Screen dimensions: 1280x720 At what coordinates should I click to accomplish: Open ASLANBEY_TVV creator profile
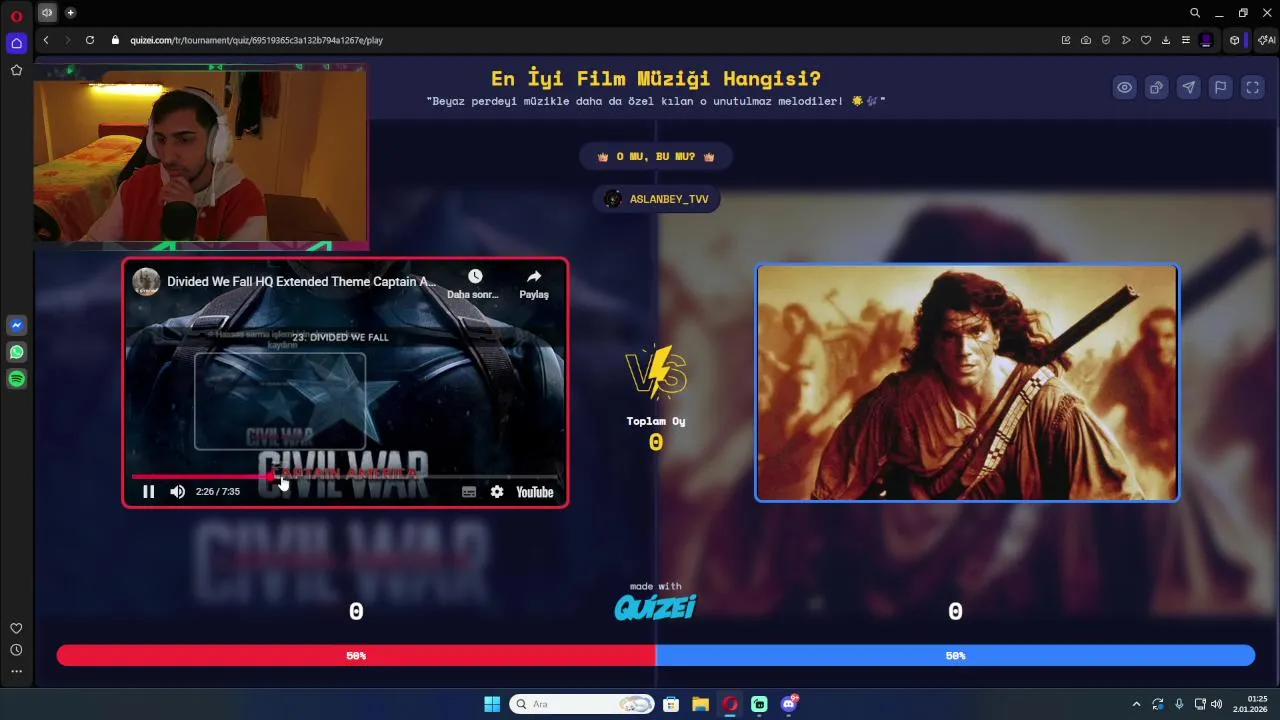656,199
